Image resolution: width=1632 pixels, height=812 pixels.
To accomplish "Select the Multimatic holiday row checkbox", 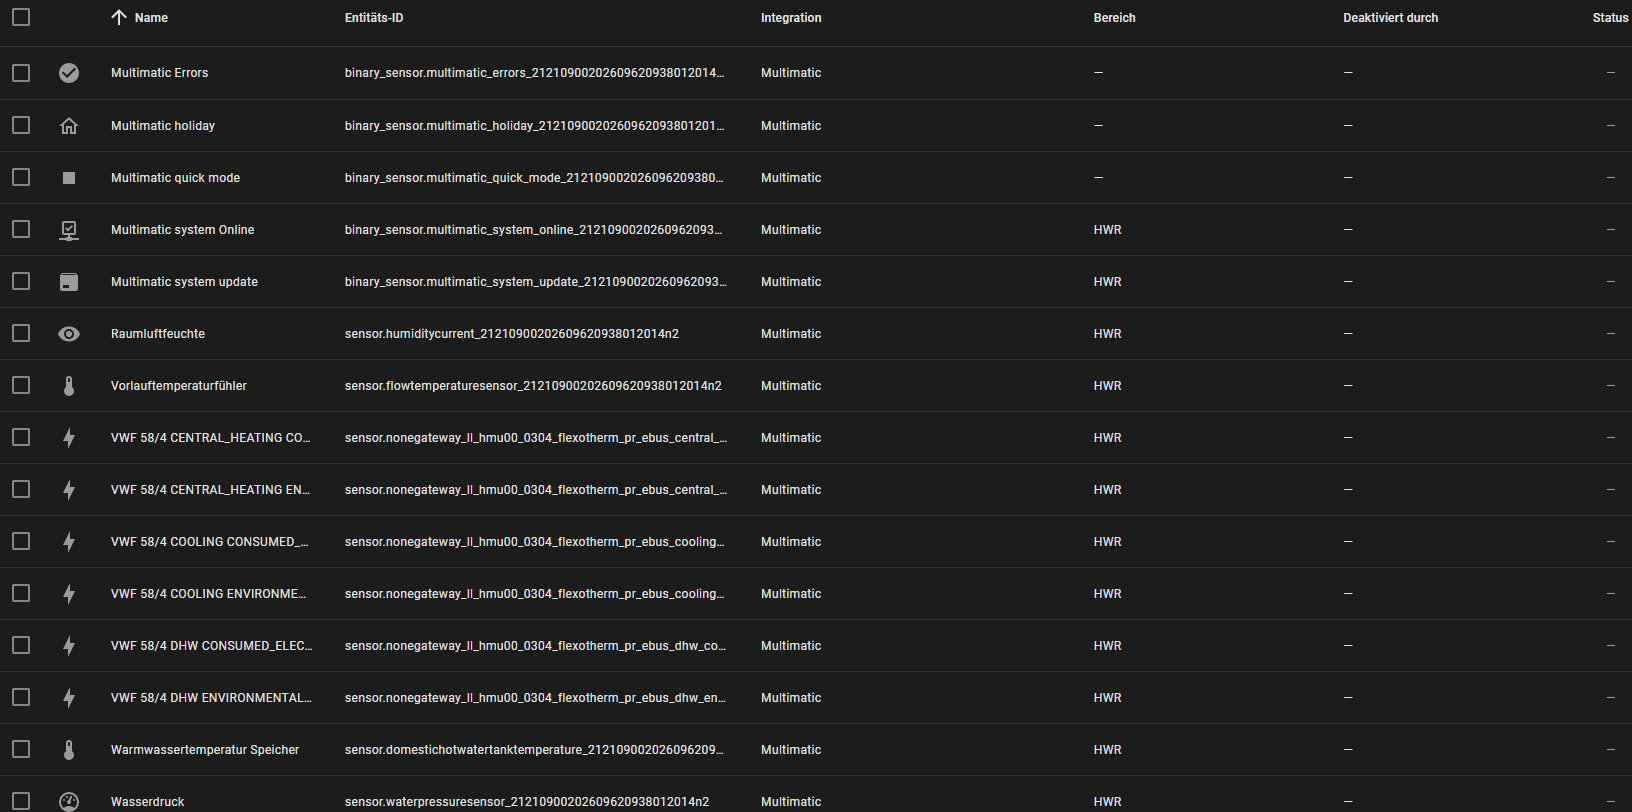I will pyautogui.click(x=21, y=125).
